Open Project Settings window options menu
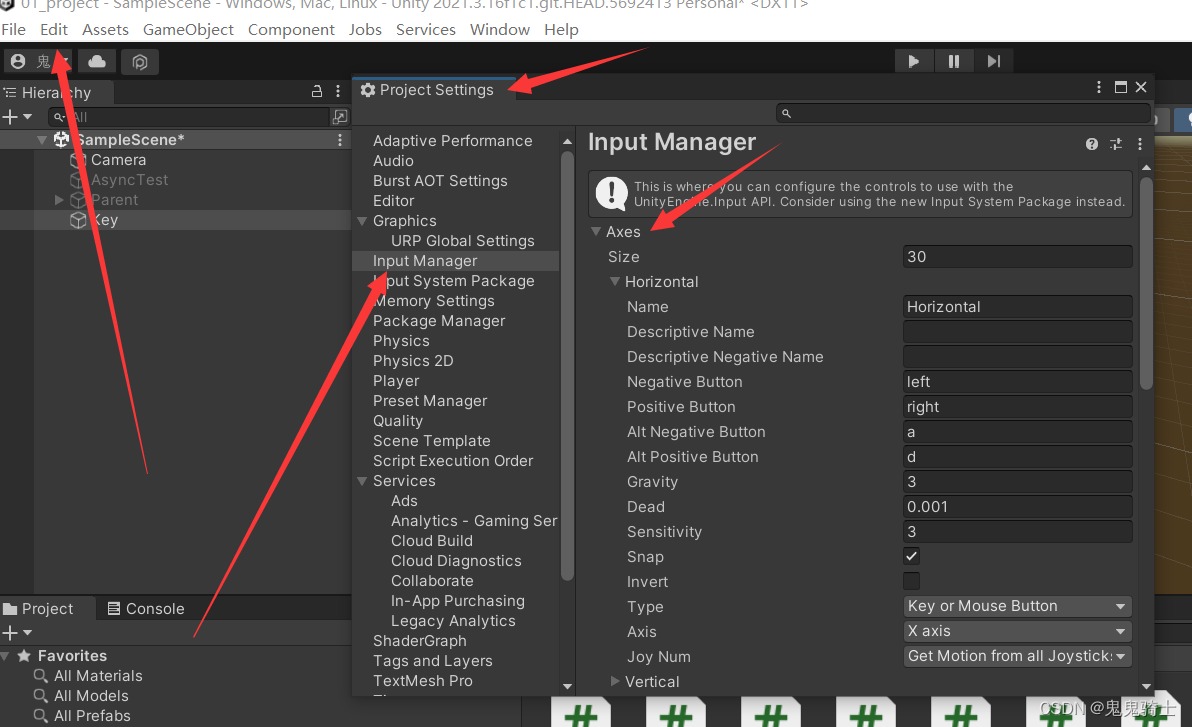The height and width of the screenshot is (727, 1192). tap(1098, 87)
